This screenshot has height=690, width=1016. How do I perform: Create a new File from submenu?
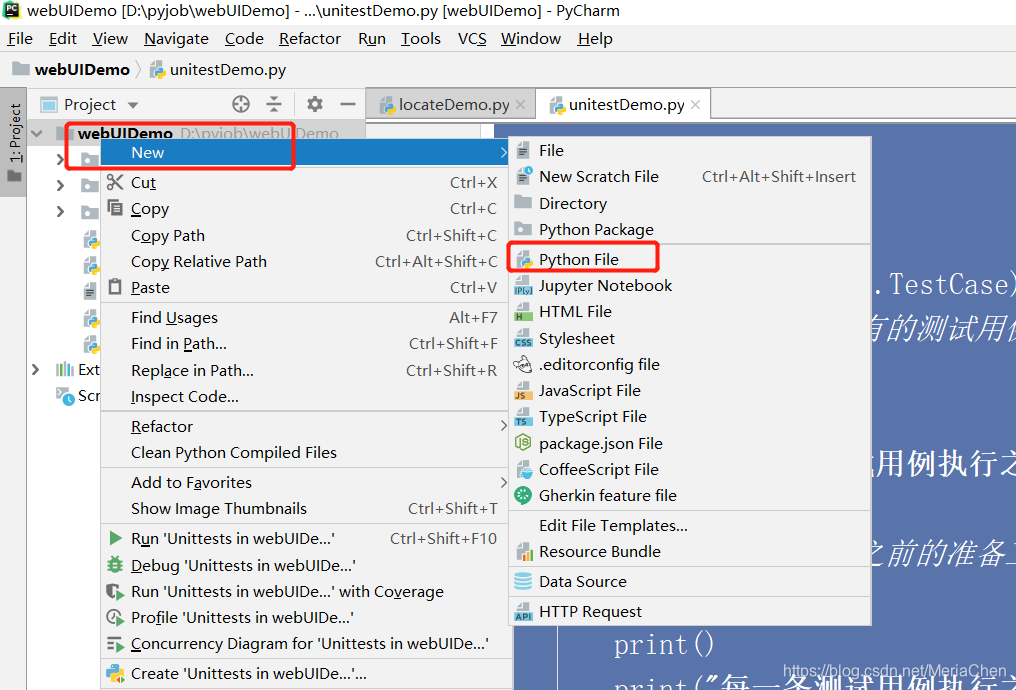tap(690, 150)
